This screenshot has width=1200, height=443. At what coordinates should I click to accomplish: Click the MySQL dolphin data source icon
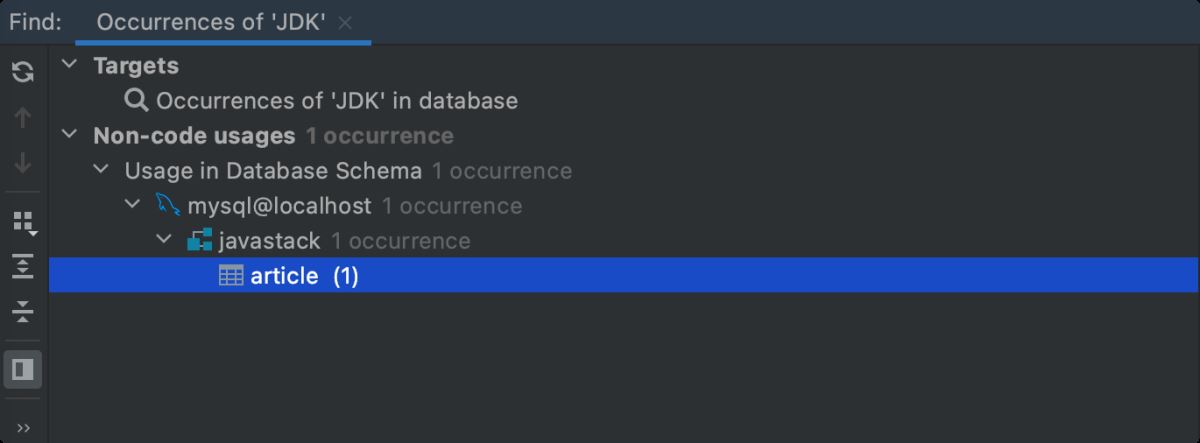click(168, 206)
